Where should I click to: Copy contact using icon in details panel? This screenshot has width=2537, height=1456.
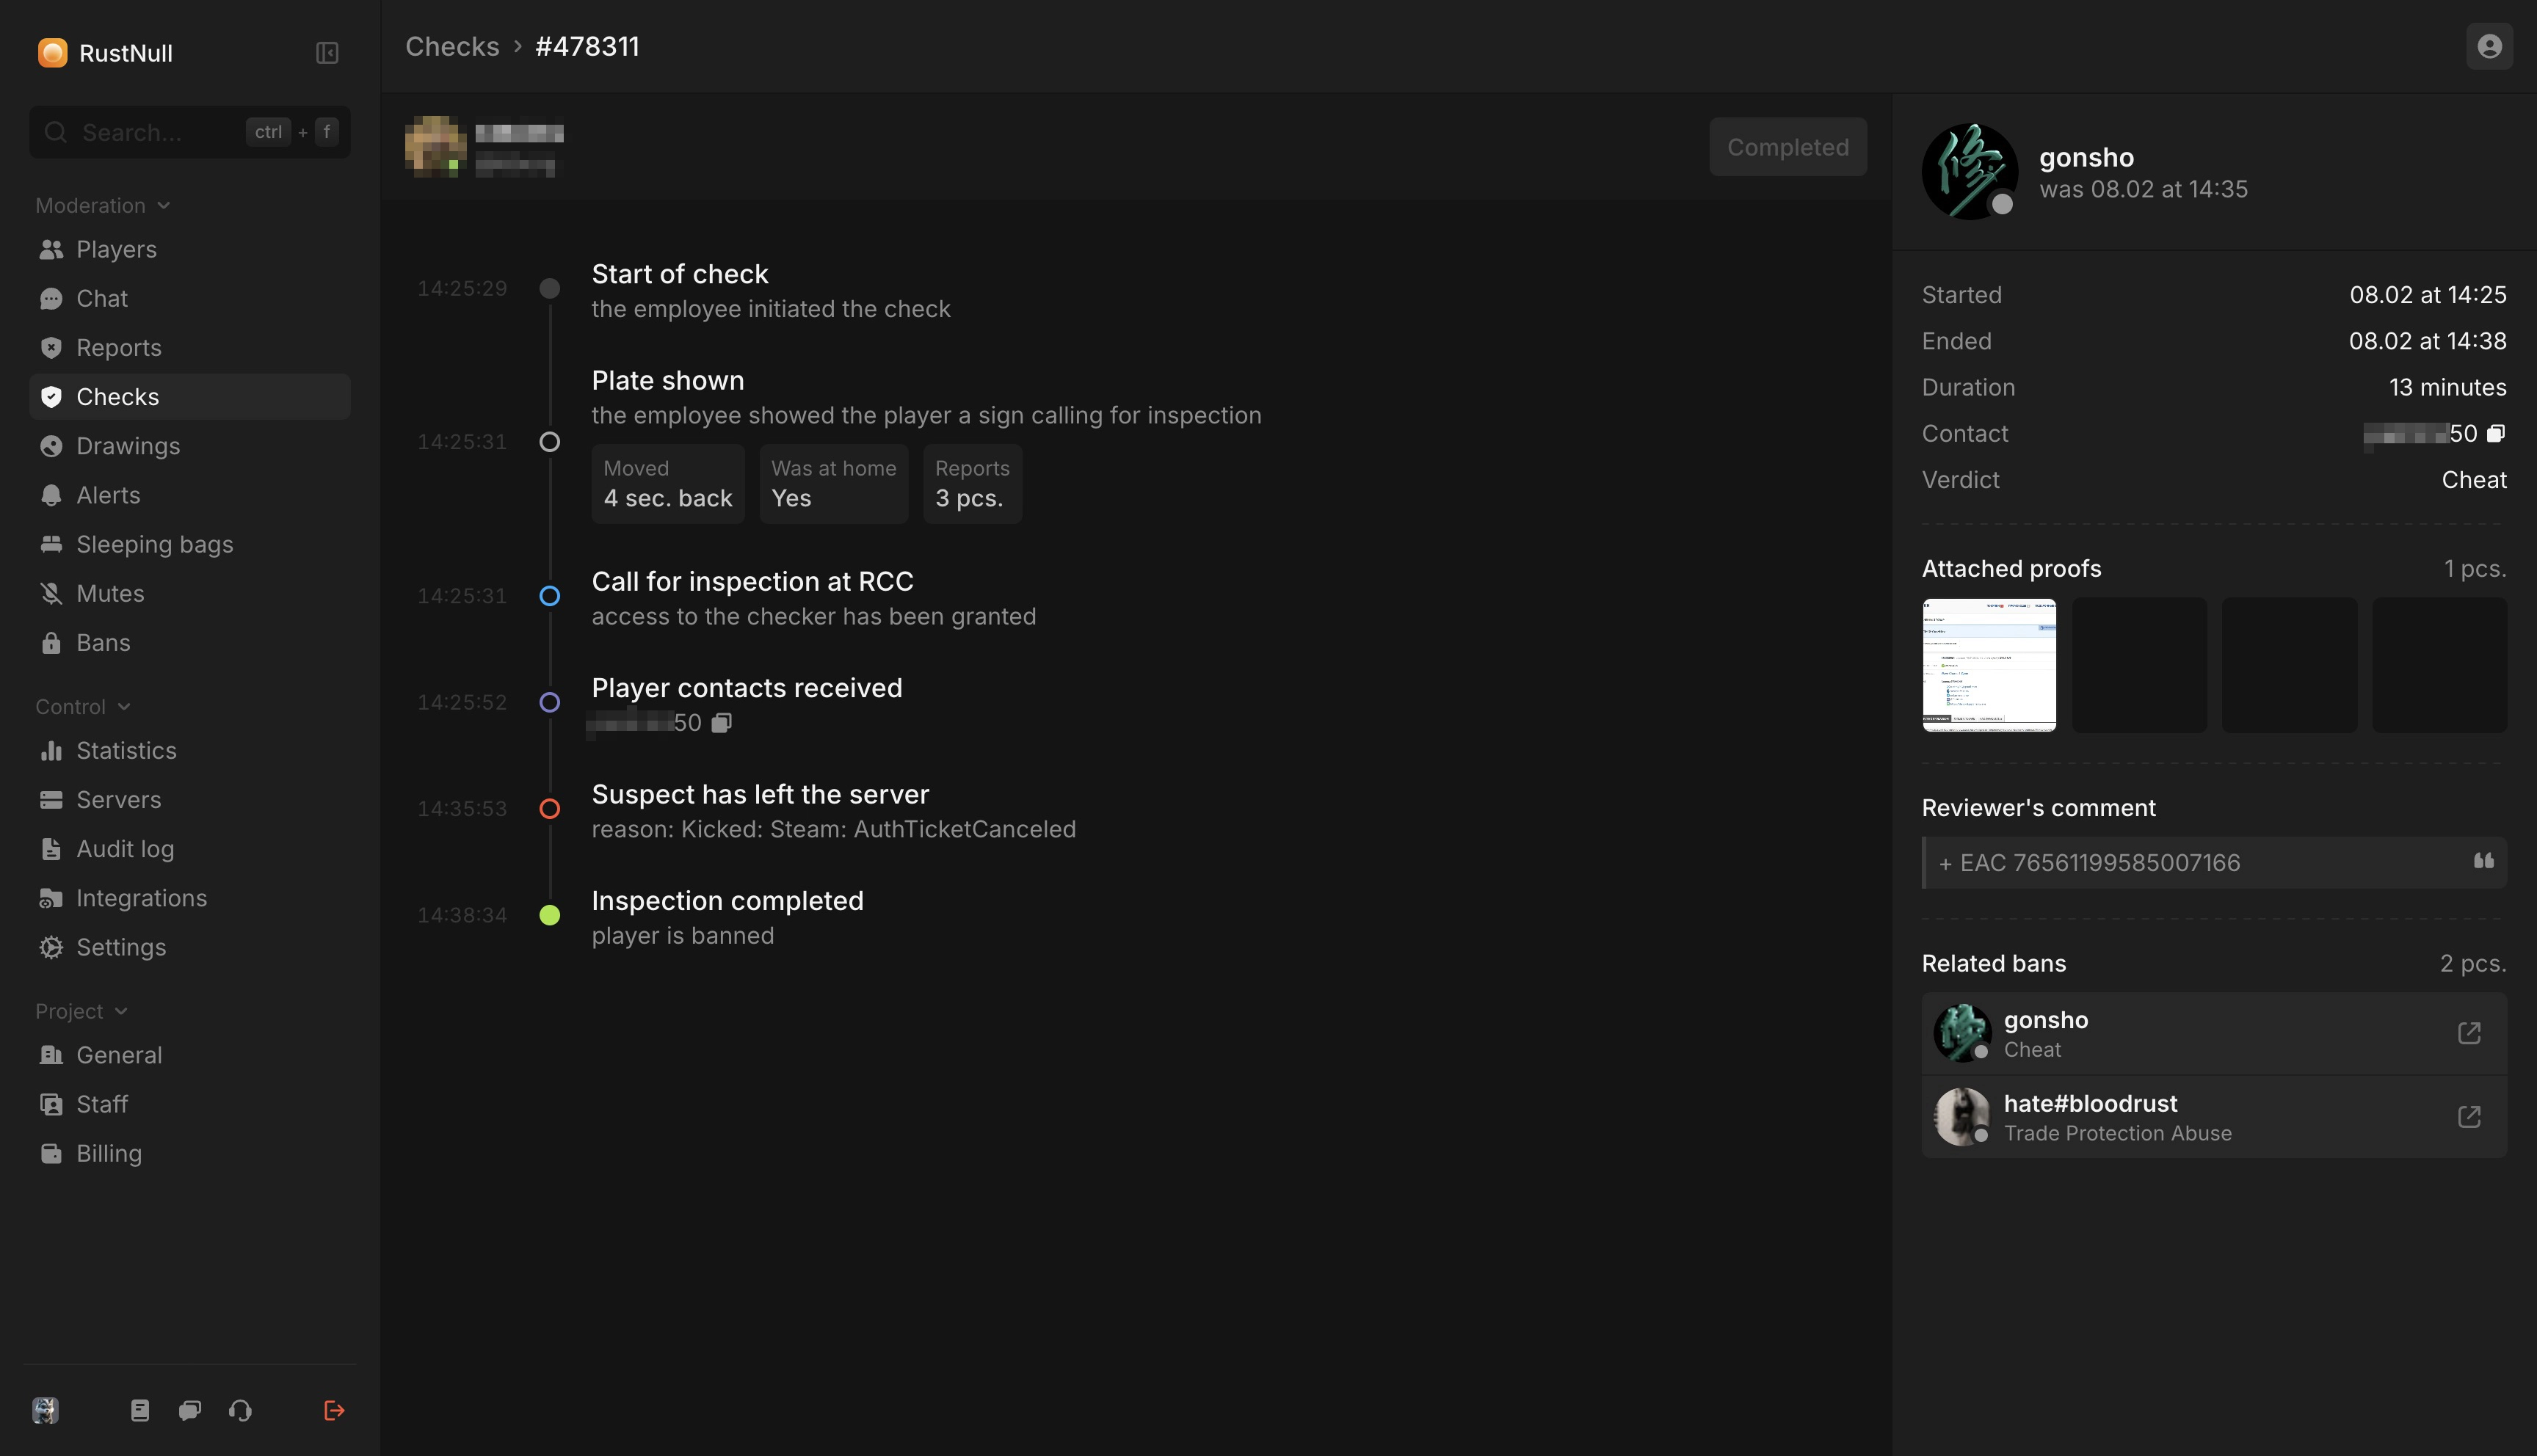(x=2496, y=433)
